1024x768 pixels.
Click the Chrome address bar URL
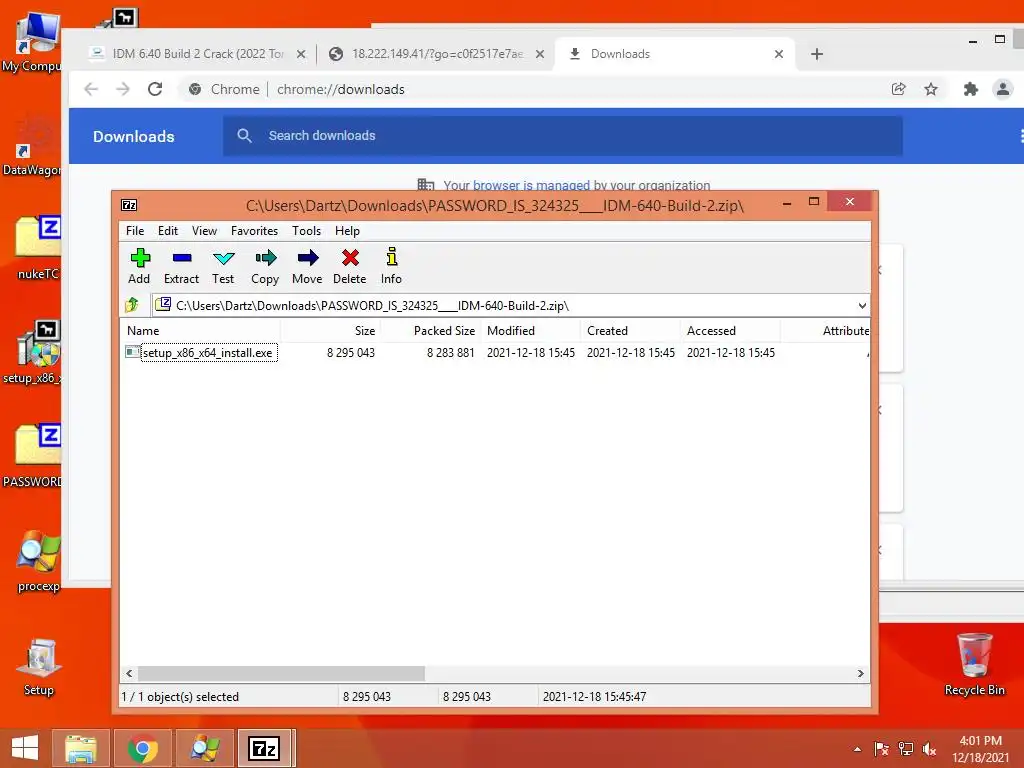click(x=340, y=89)
